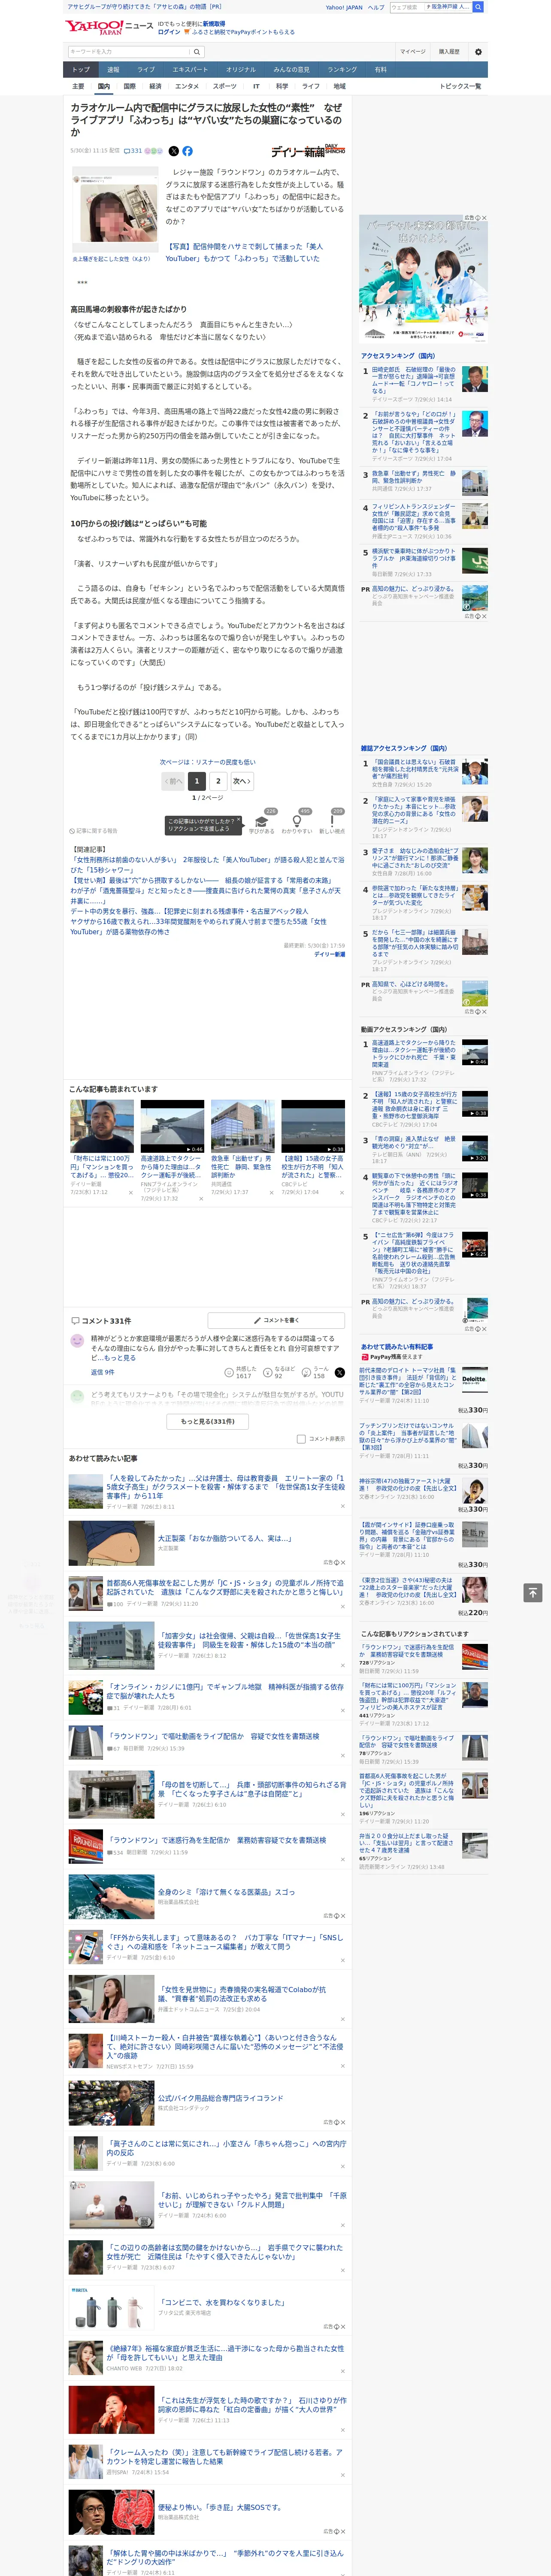
Task: Open トップ tab in main navigation
Action: pyautogui.click(x=81, y=70)
